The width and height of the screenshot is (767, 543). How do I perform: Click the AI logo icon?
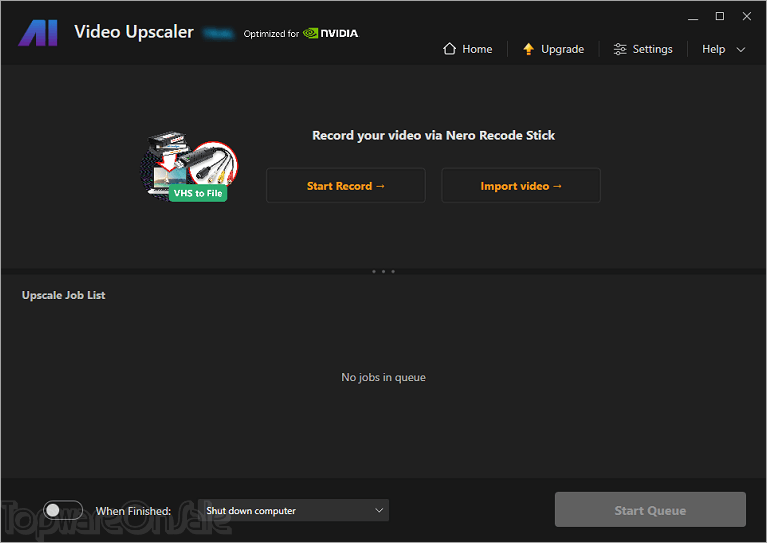pyautogui.click(x=38, y=33)
